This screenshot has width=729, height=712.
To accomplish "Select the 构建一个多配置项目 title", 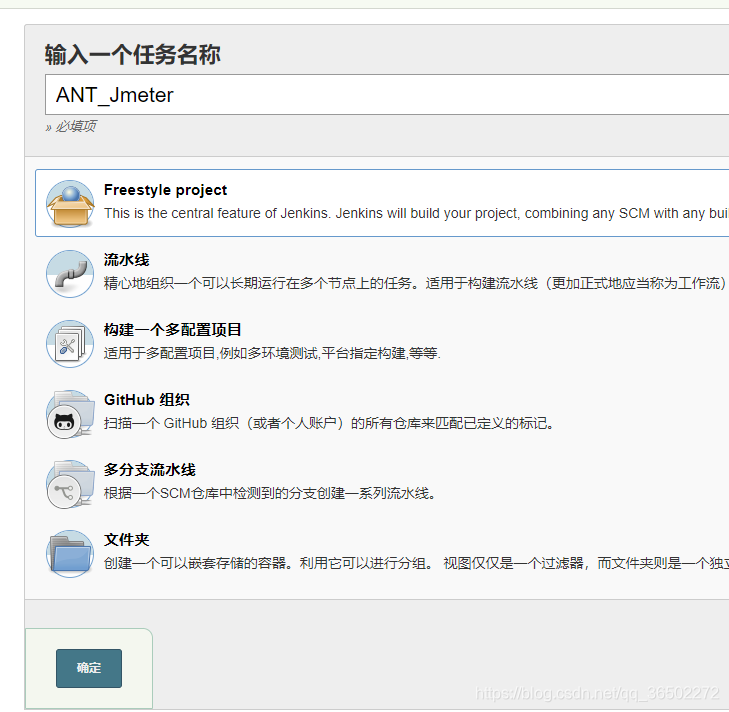I will [172, 329].
